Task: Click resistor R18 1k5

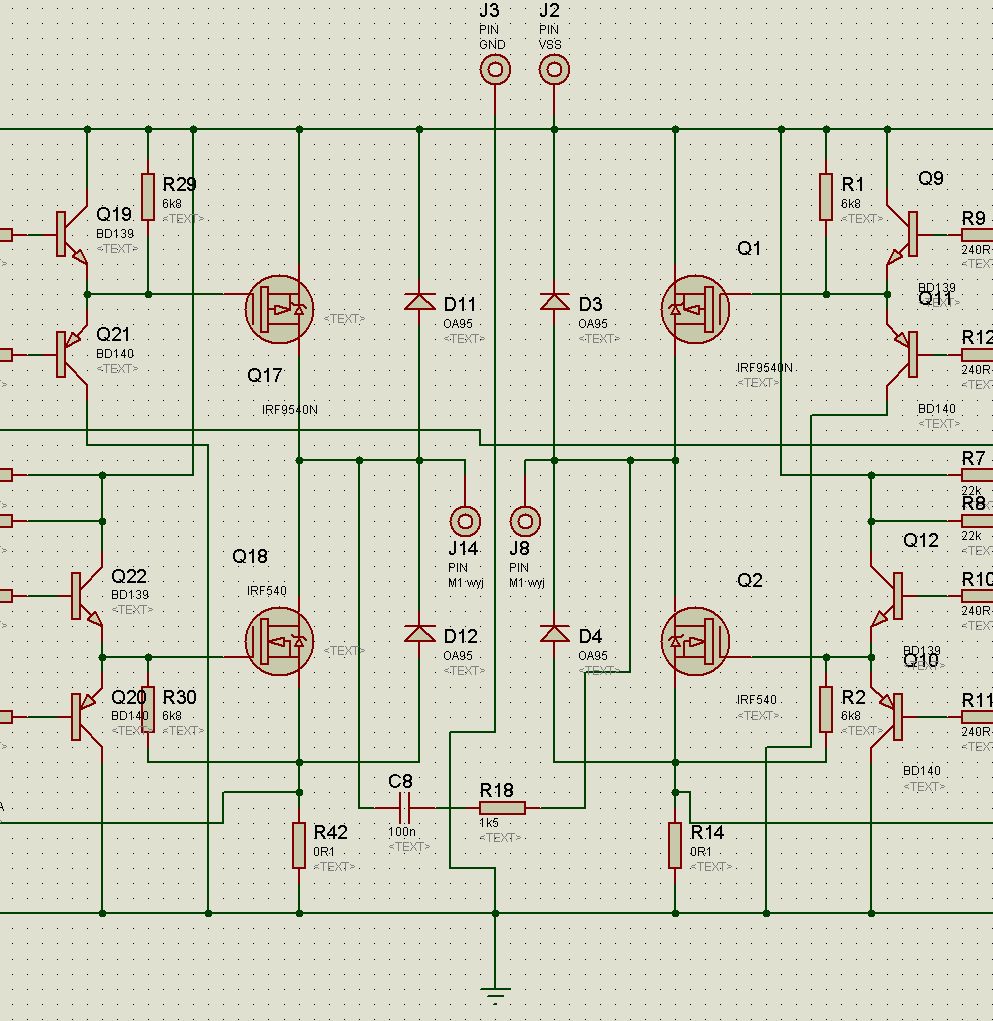Action: pyautogui.click(x=502, y=808)
